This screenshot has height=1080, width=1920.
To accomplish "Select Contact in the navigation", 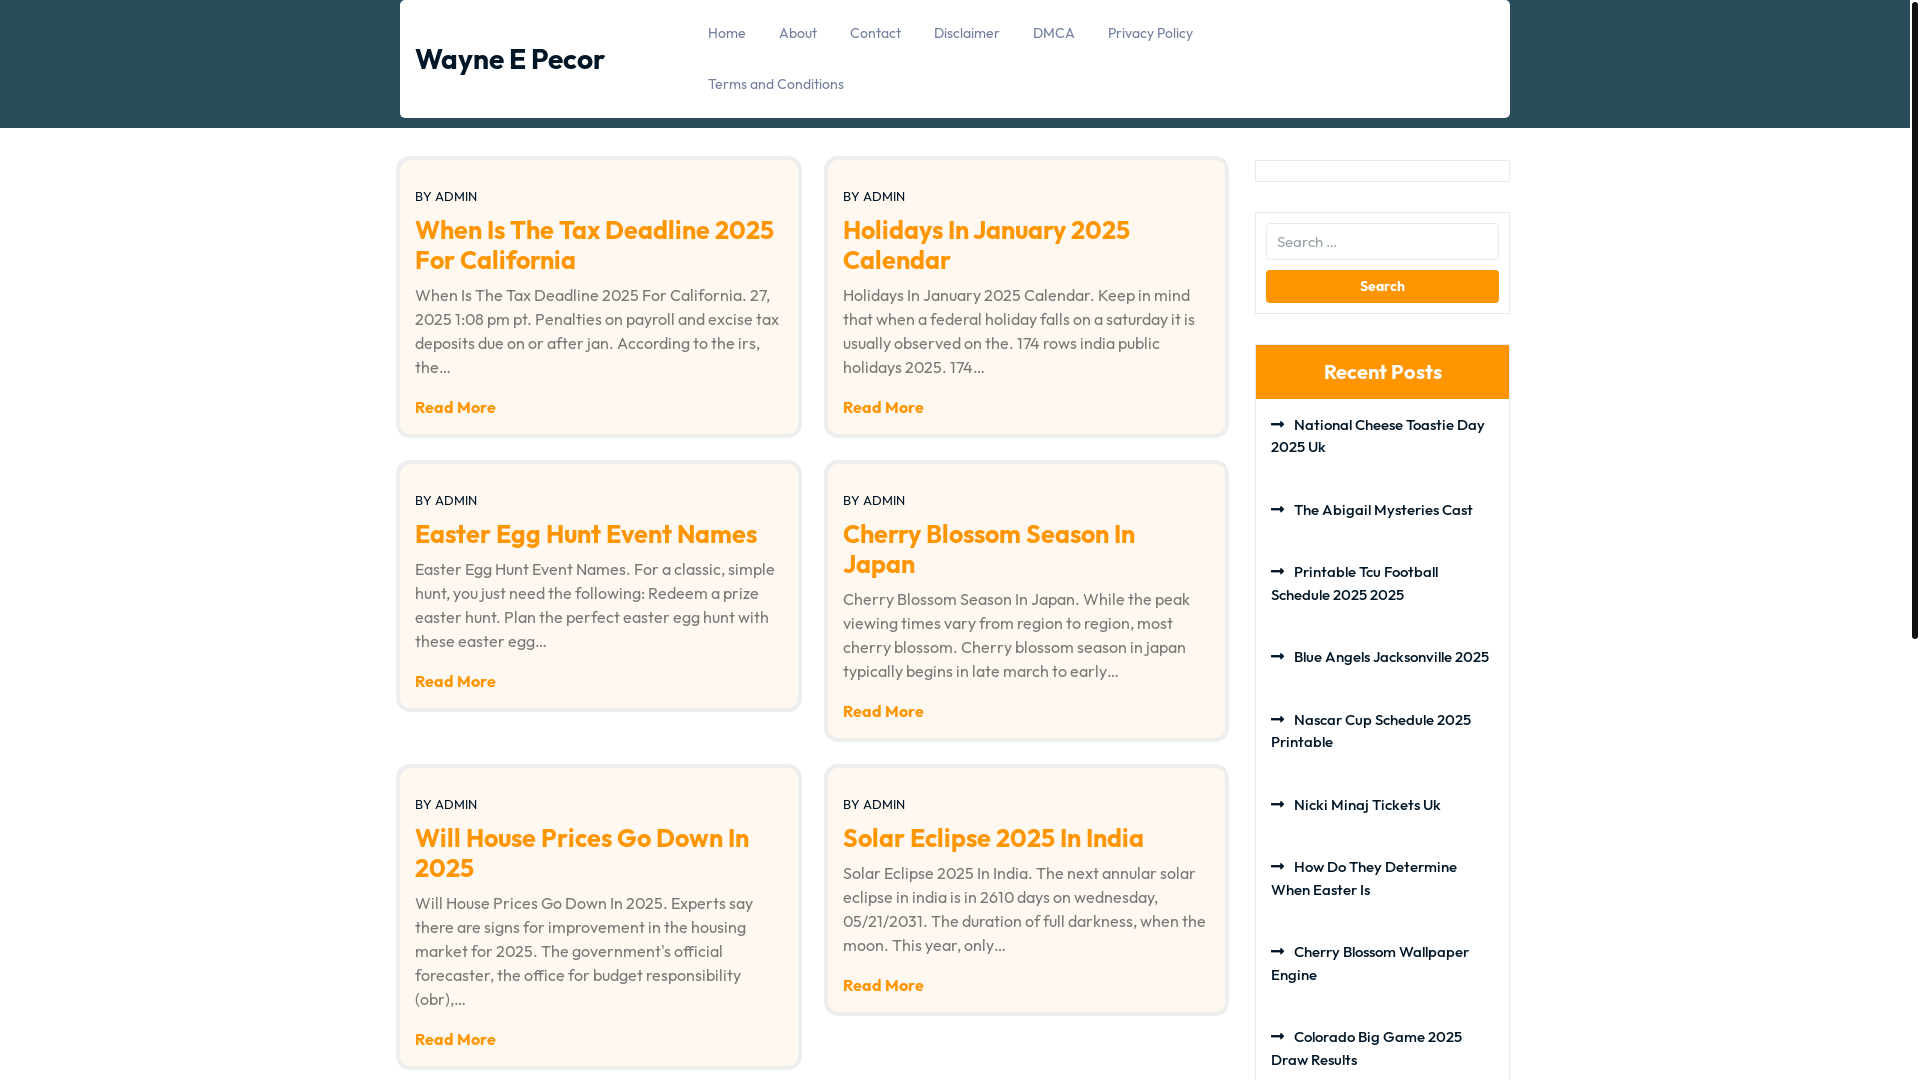I will [875, 33].
